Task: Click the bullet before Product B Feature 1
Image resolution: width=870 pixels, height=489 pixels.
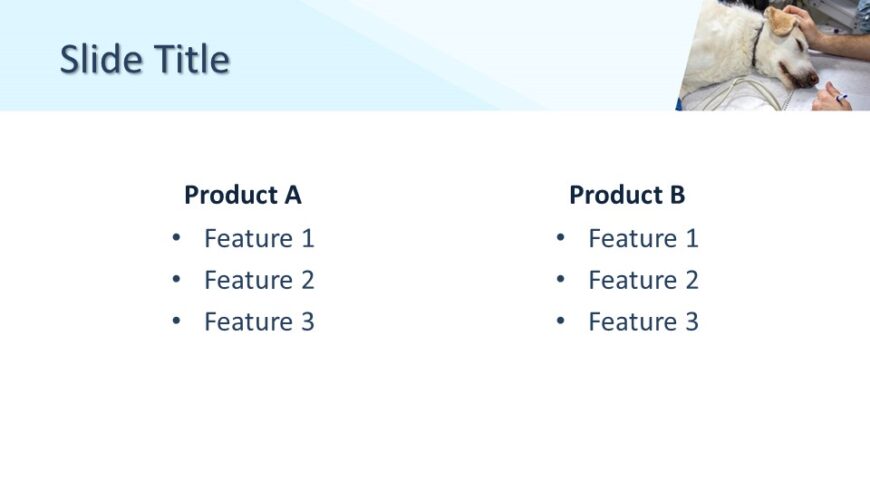Action: (x=560, y=238)
